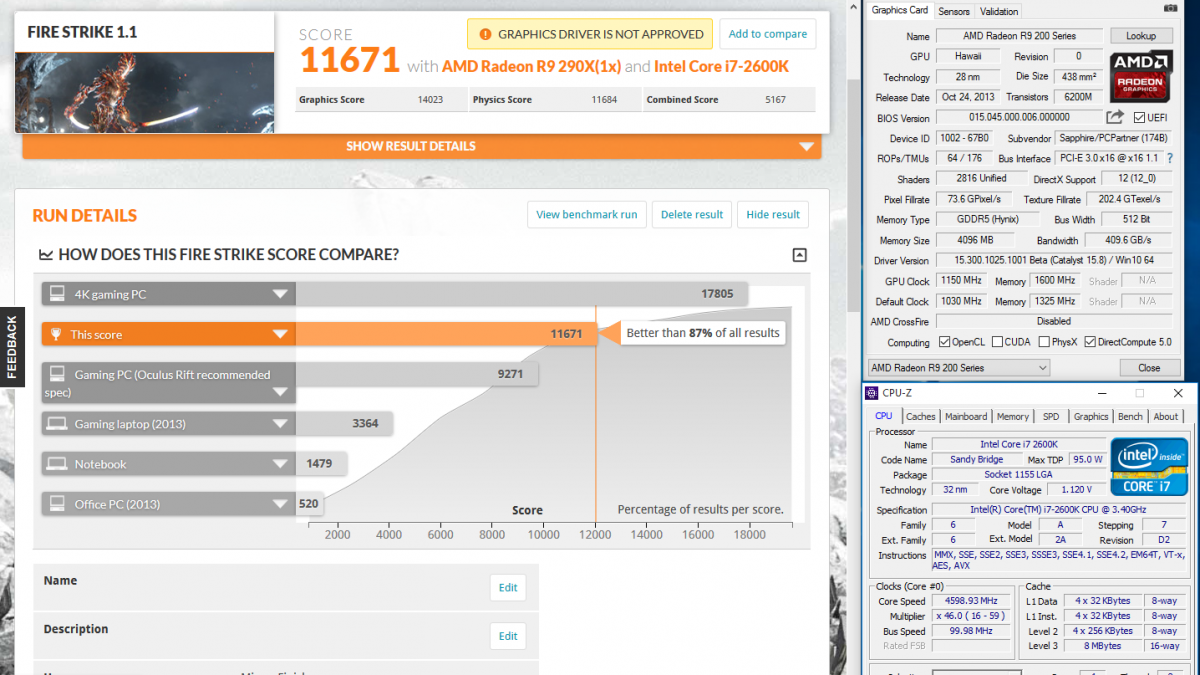Expand the Office PC (2013) row arrow

[280, 504]
